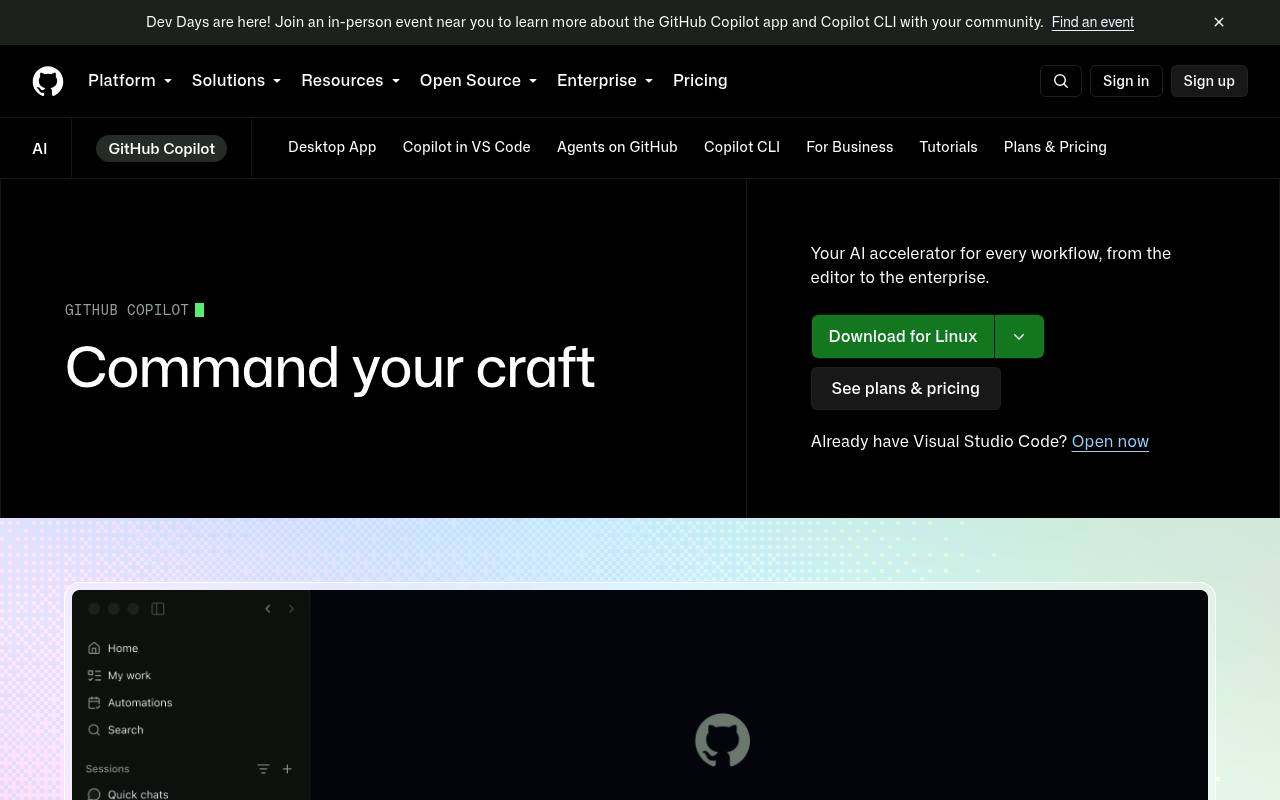
Task: Open the search magnifier icon
Action: [x=1061, y=81]
